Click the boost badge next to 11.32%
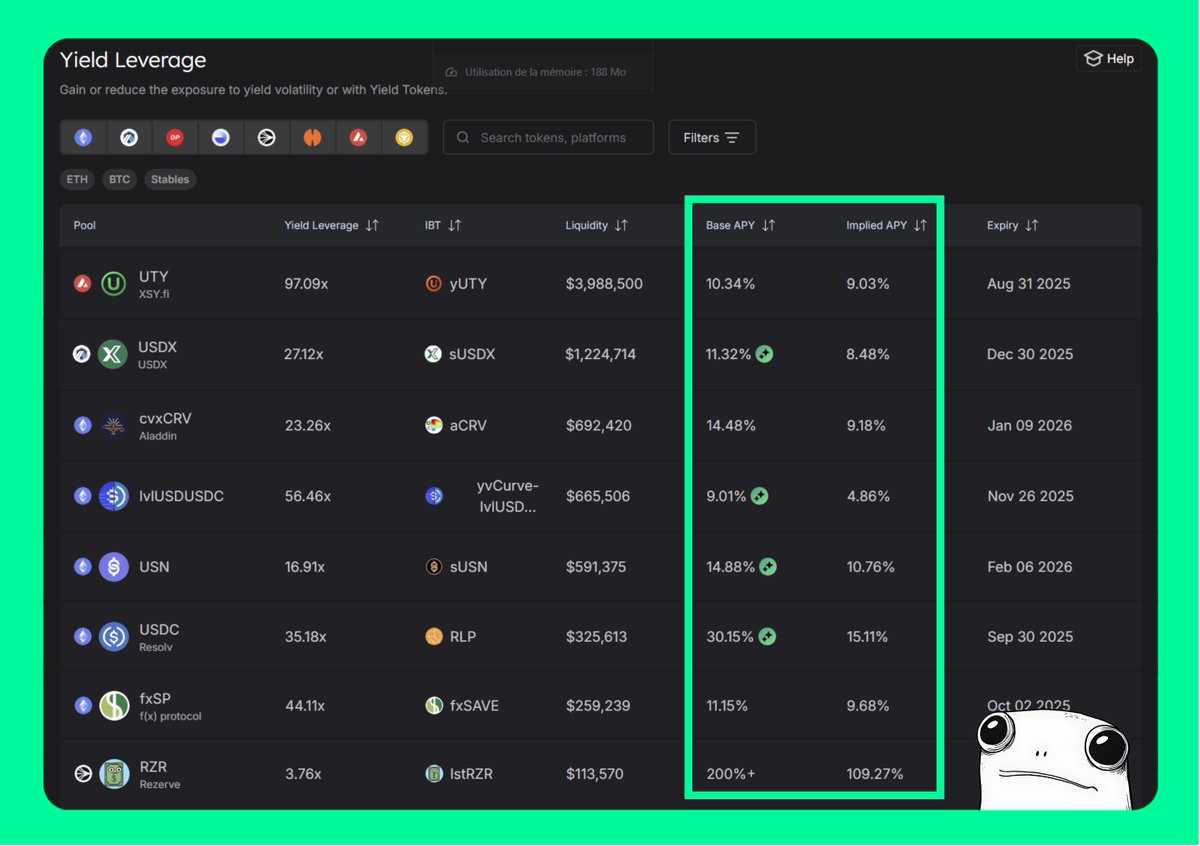Screen dimensions: 1200x846 pyautogui.click(x=764, y=354)
